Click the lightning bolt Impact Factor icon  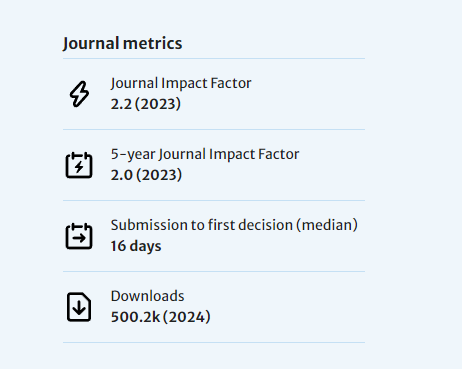pos(79,94)
